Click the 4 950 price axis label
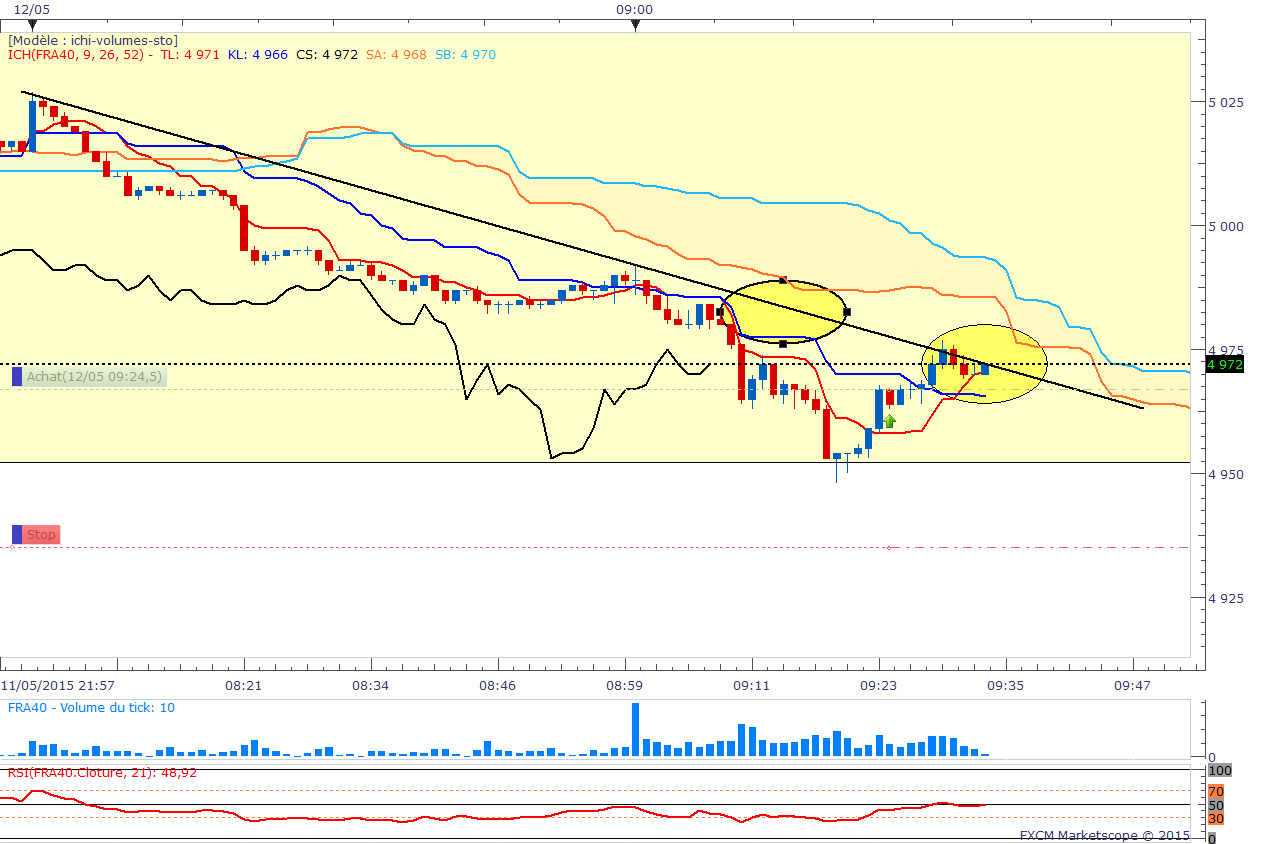 tap(1225, 474)
